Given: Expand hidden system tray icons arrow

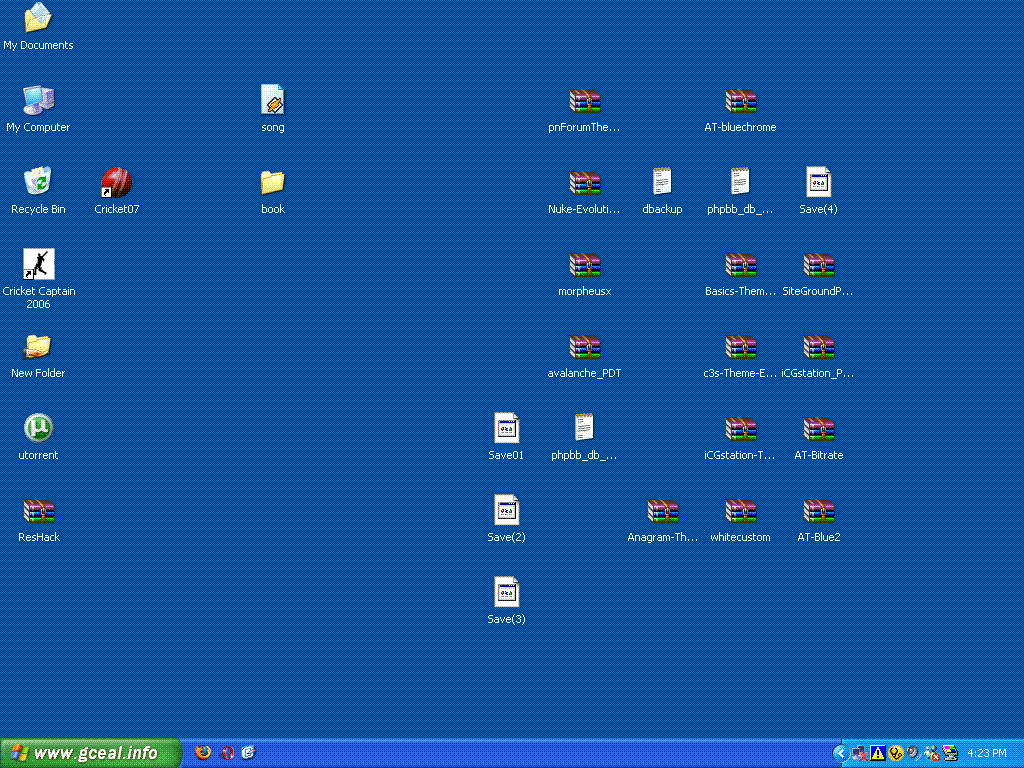Looking at the screenshot, I should tap(840, 753).
